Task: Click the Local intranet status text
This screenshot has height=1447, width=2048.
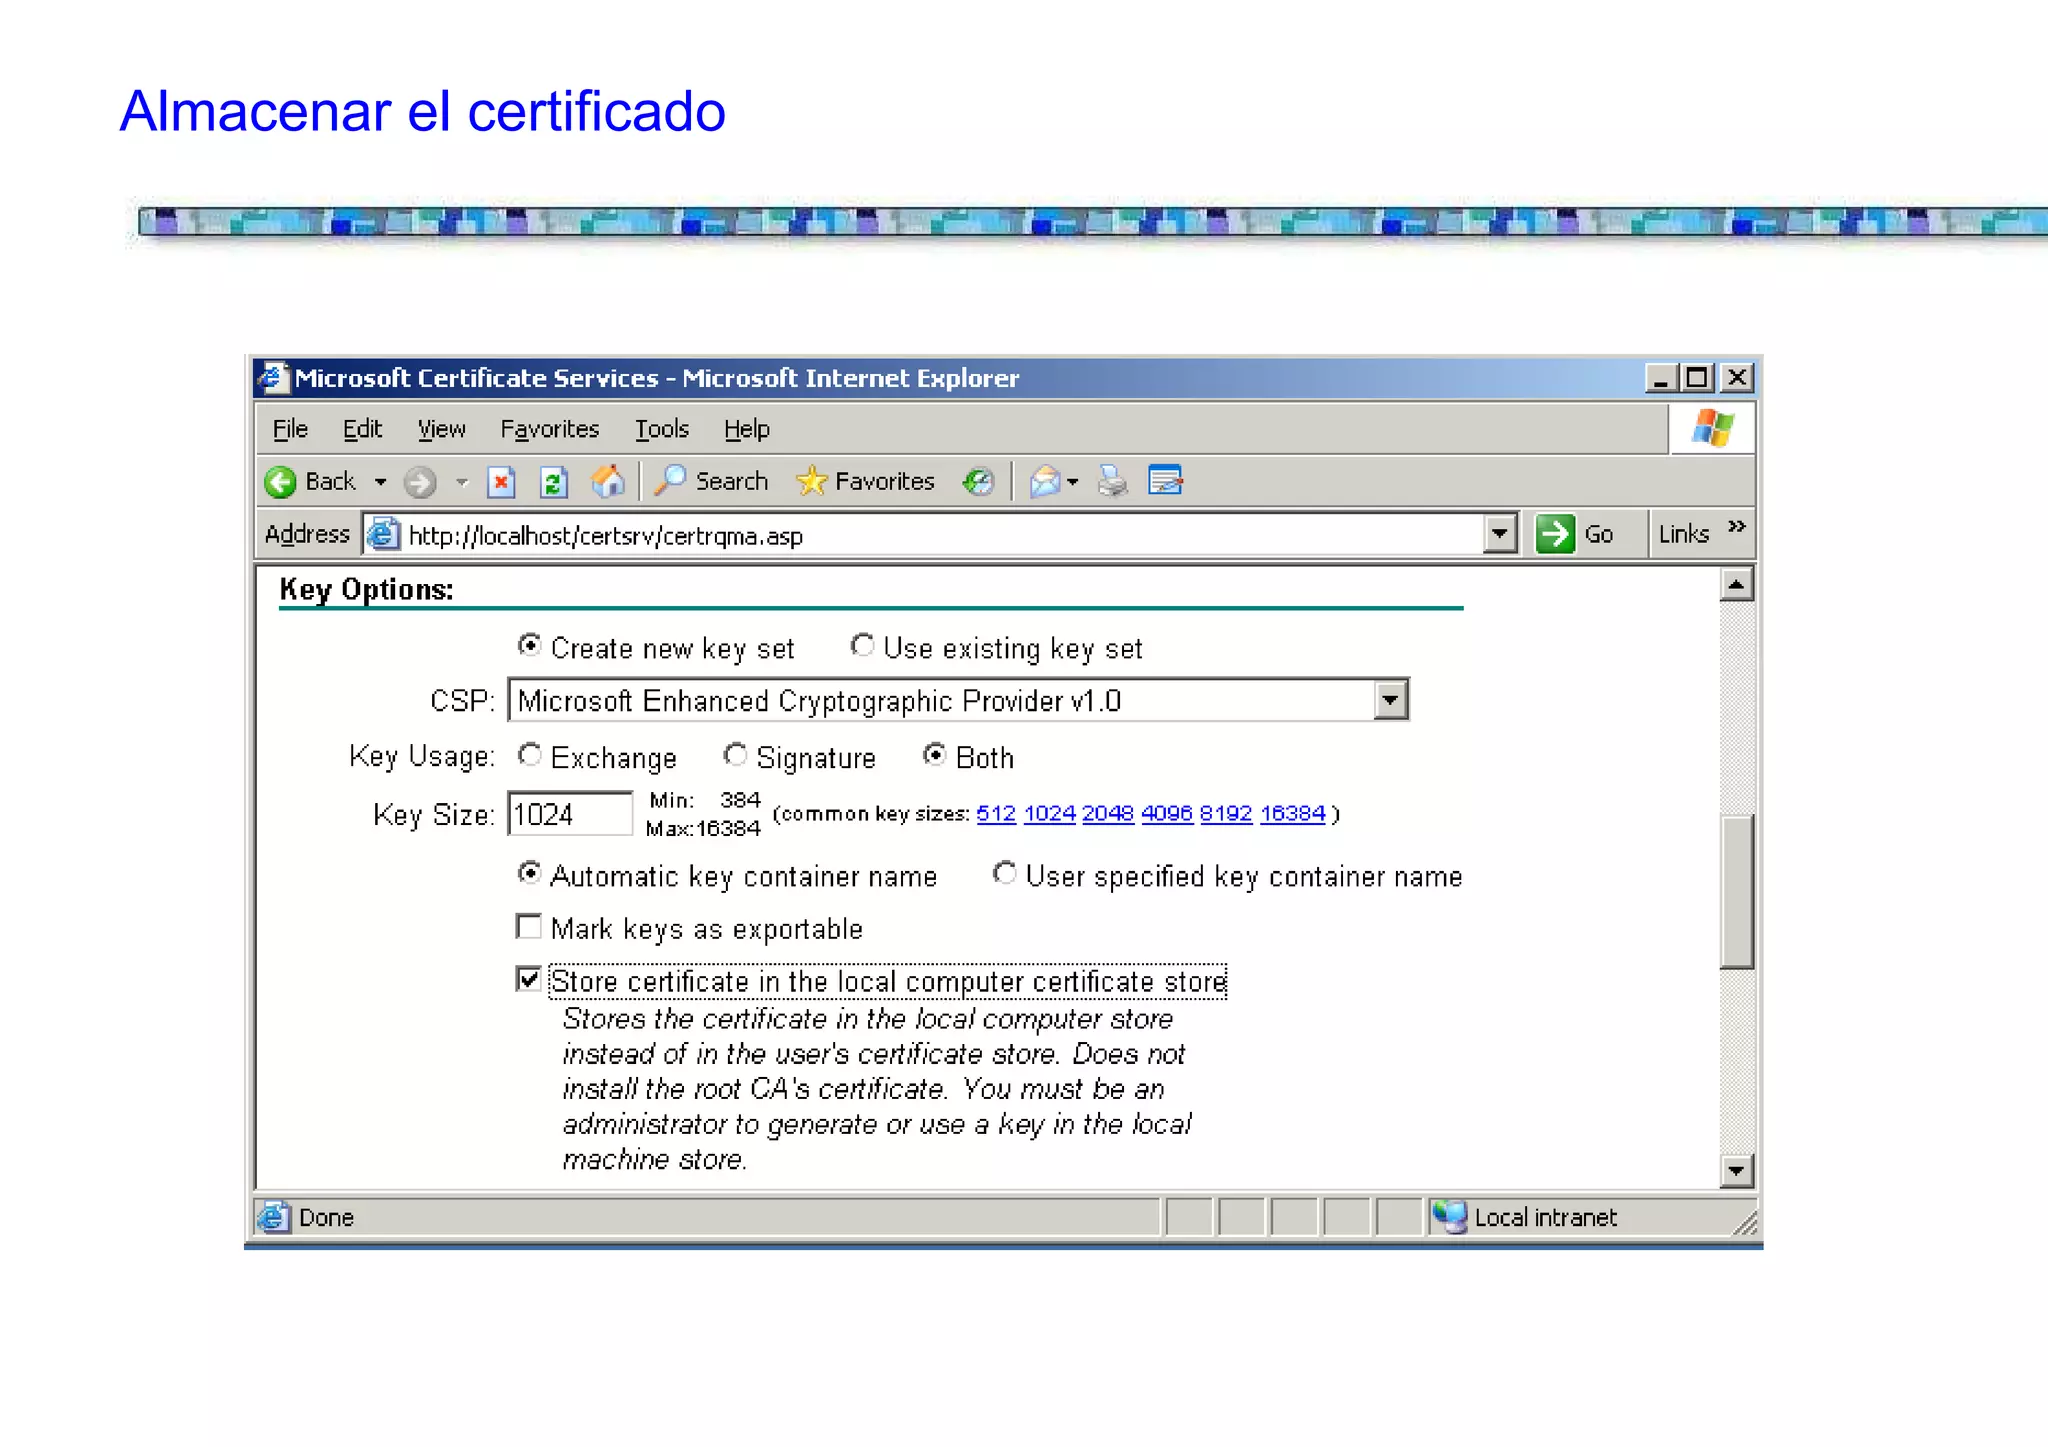Action: coord(1545,1217)
